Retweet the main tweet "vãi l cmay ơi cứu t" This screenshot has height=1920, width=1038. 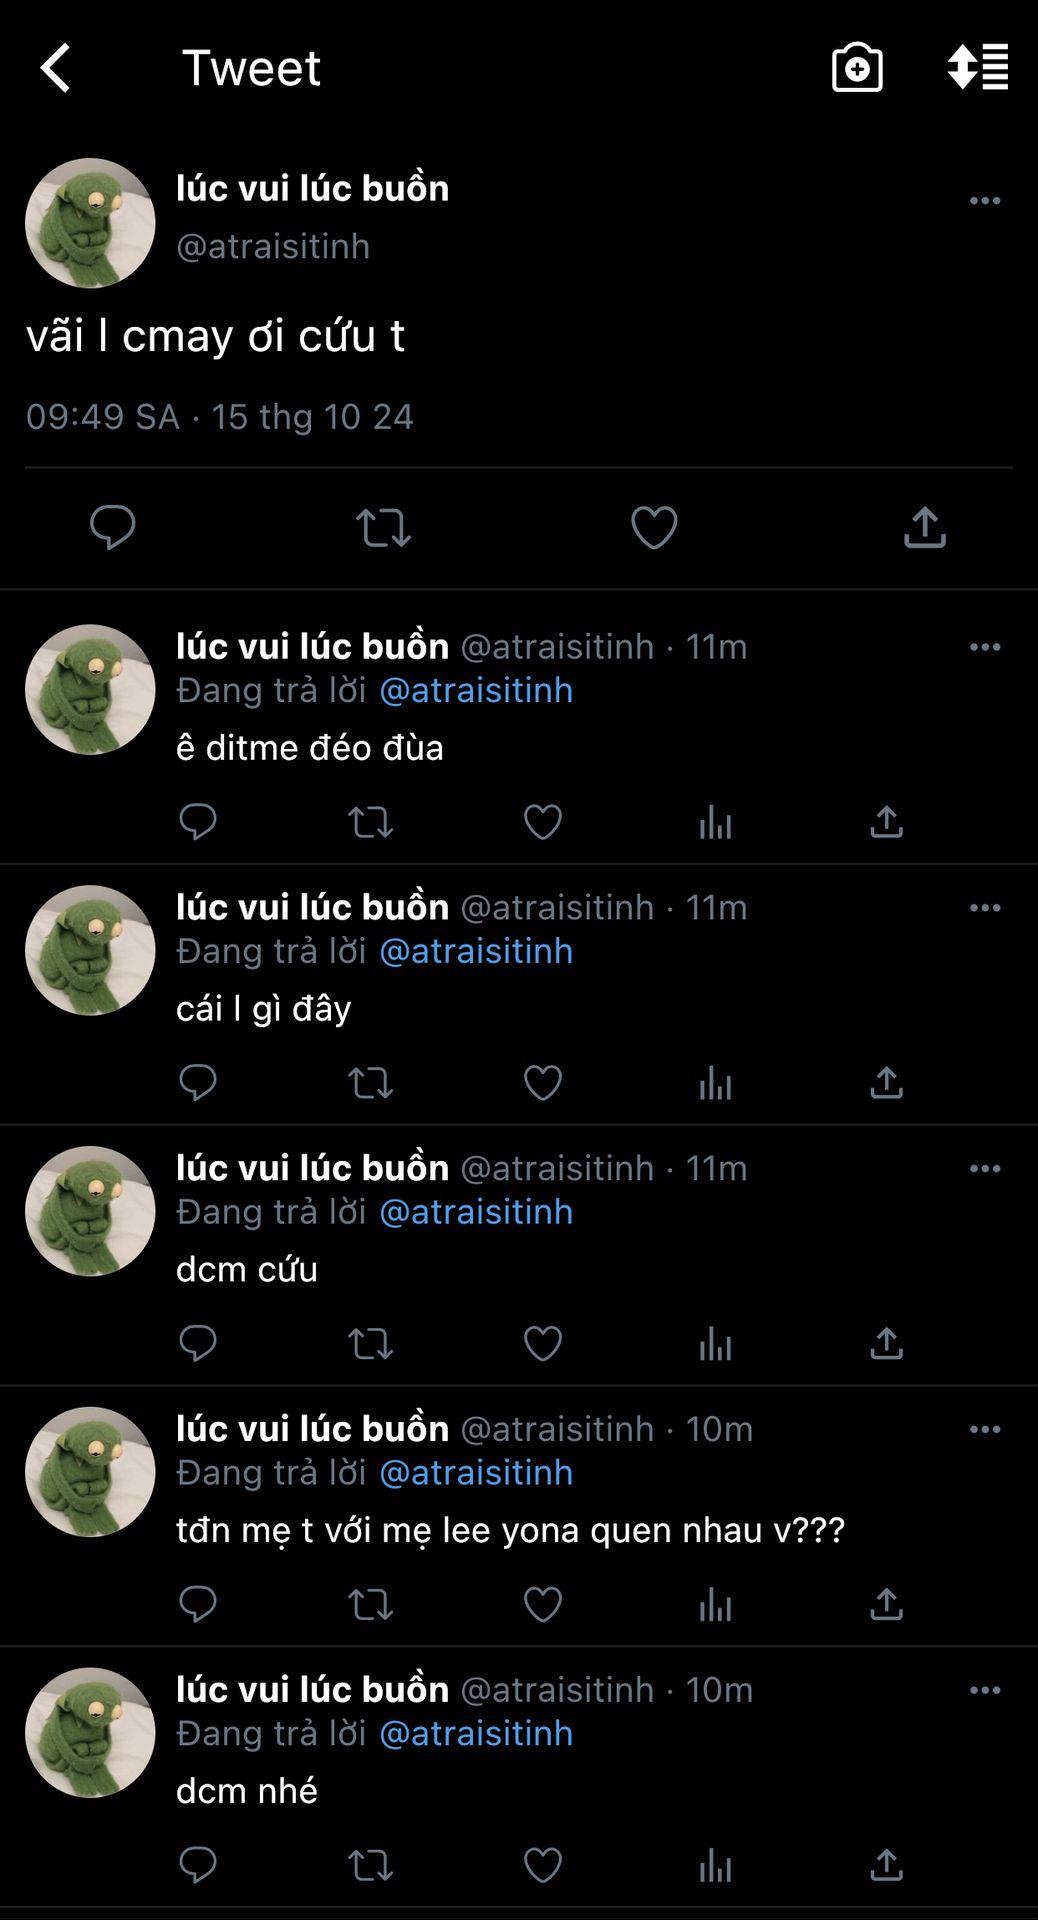coord(384,527)
